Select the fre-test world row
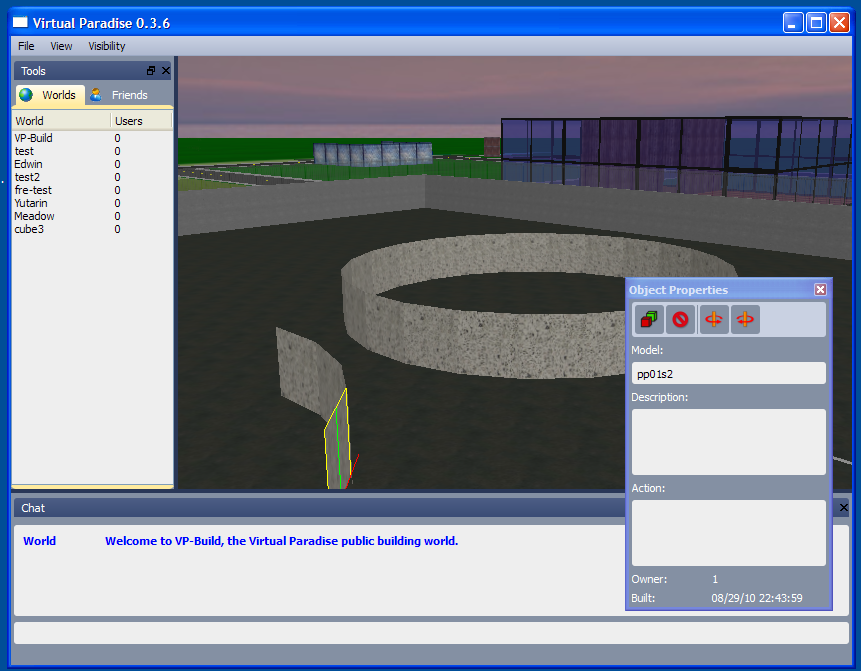Viewport: 861px width, 671px height. pyautogui.click(x=92, y=190)
